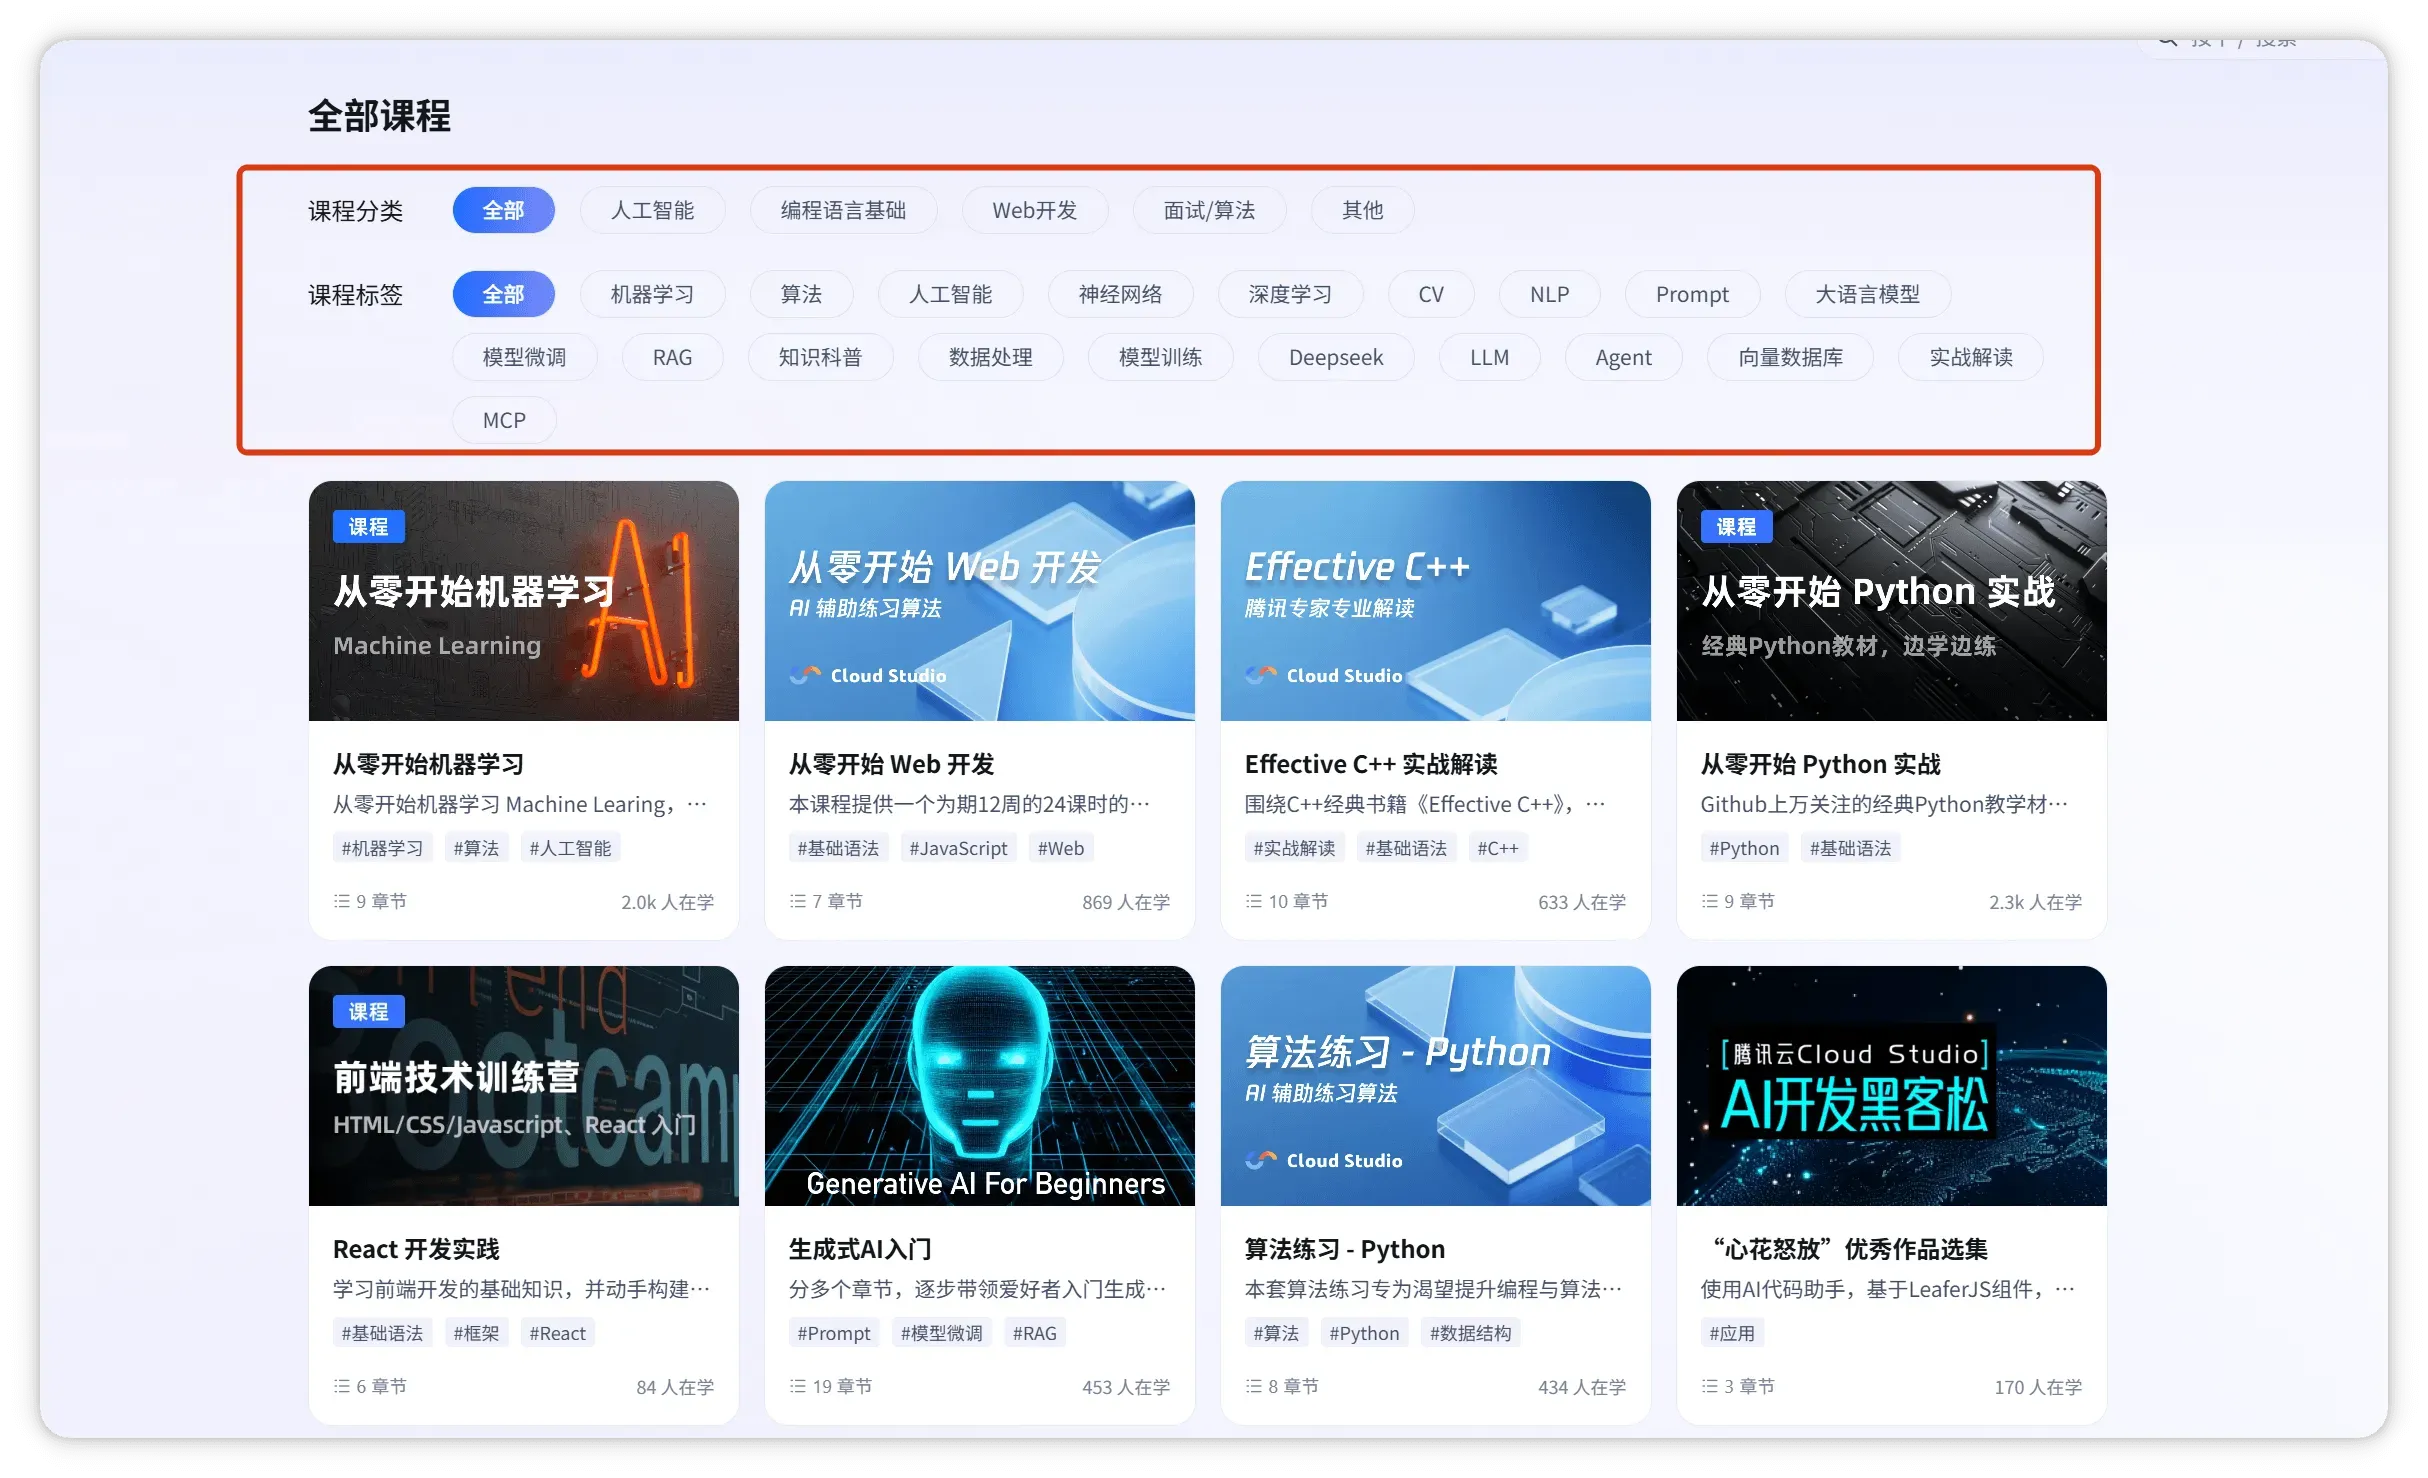Screen dimensions: 2428x1478
Task: Click chapter list icon on 生成式AI入门 card
Action: click(797, 1386)
